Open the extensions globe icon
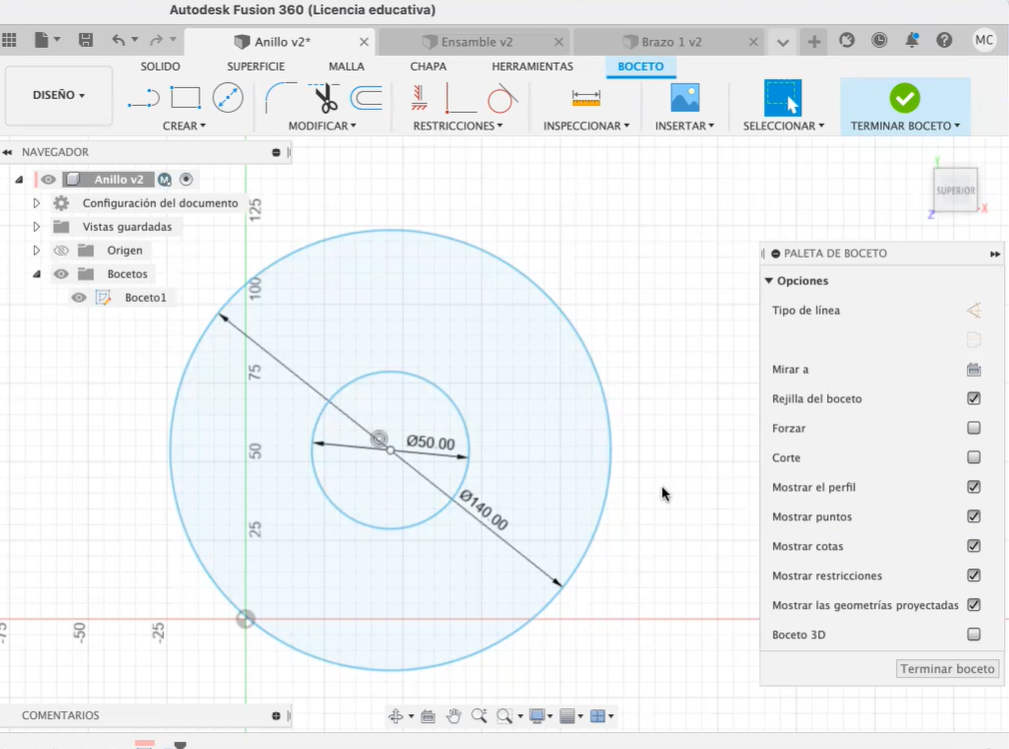The height and width of the screenshot is (749, 1009). pos(847,41)
